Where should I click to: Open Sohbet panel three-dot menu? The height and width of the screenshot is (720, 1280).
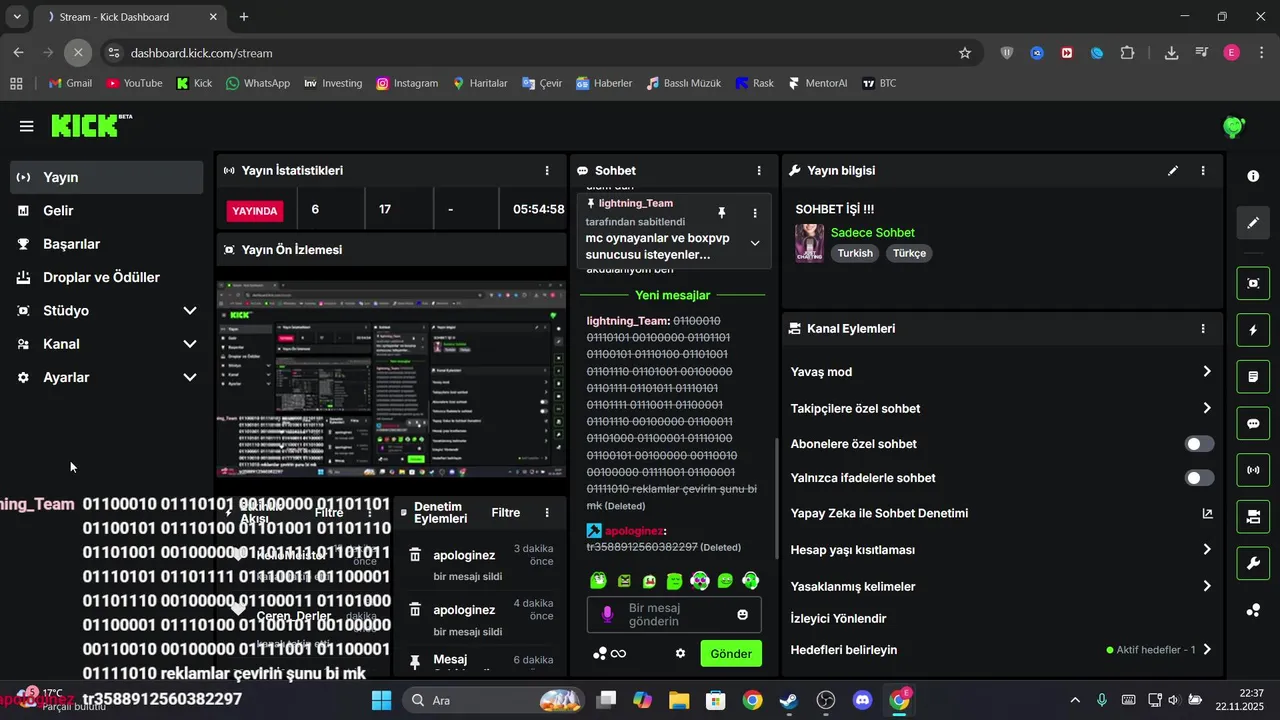(x=759, y=171)
